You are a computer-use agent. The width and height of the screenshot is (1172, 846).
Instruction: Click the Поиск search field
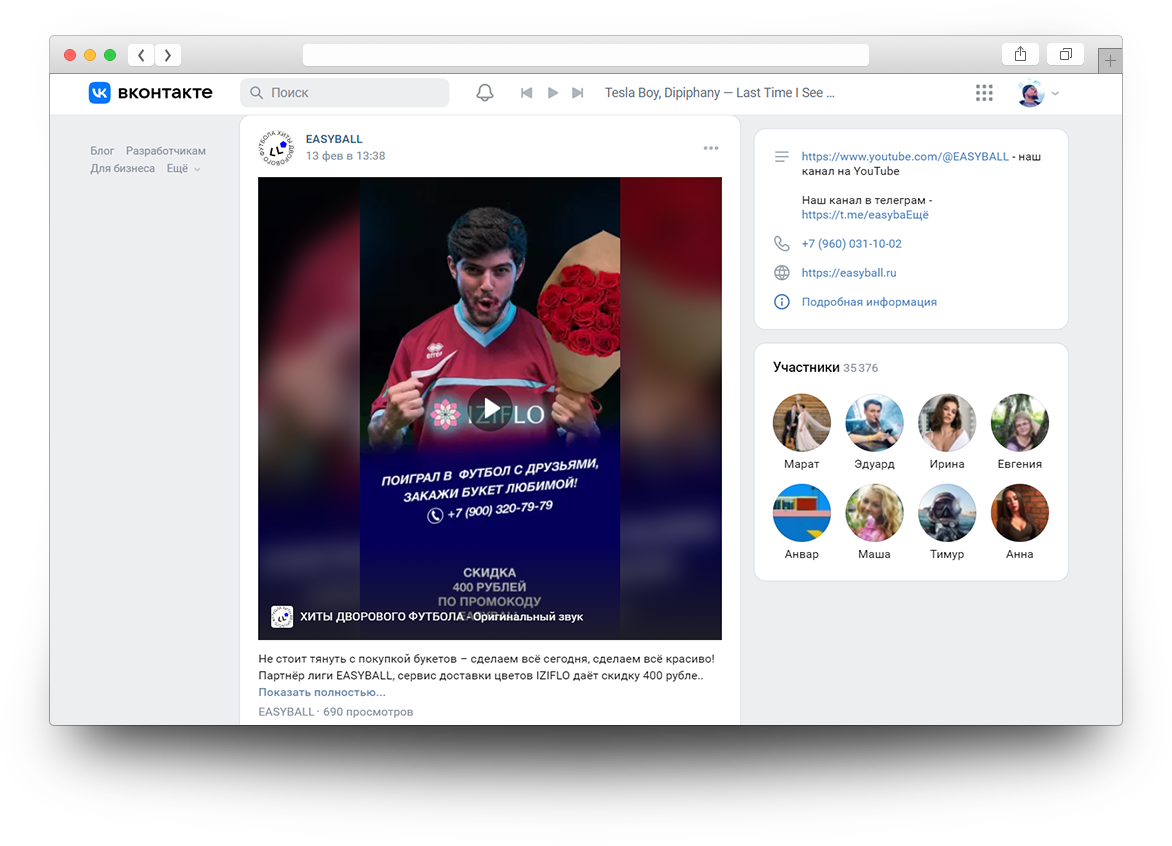click(x=345, y=93)
